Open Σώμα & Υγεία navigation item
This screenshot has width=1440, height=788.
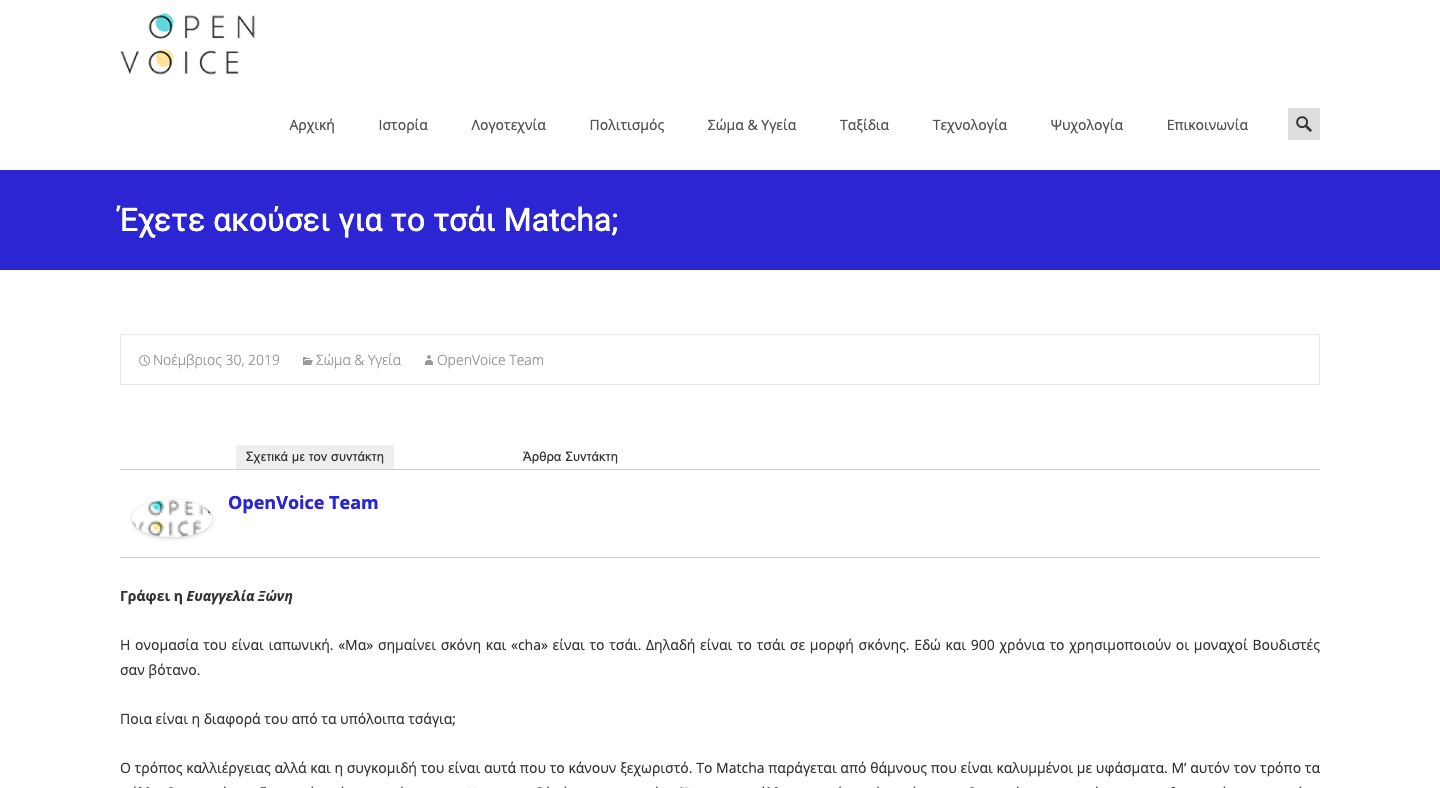coord(752,125)
